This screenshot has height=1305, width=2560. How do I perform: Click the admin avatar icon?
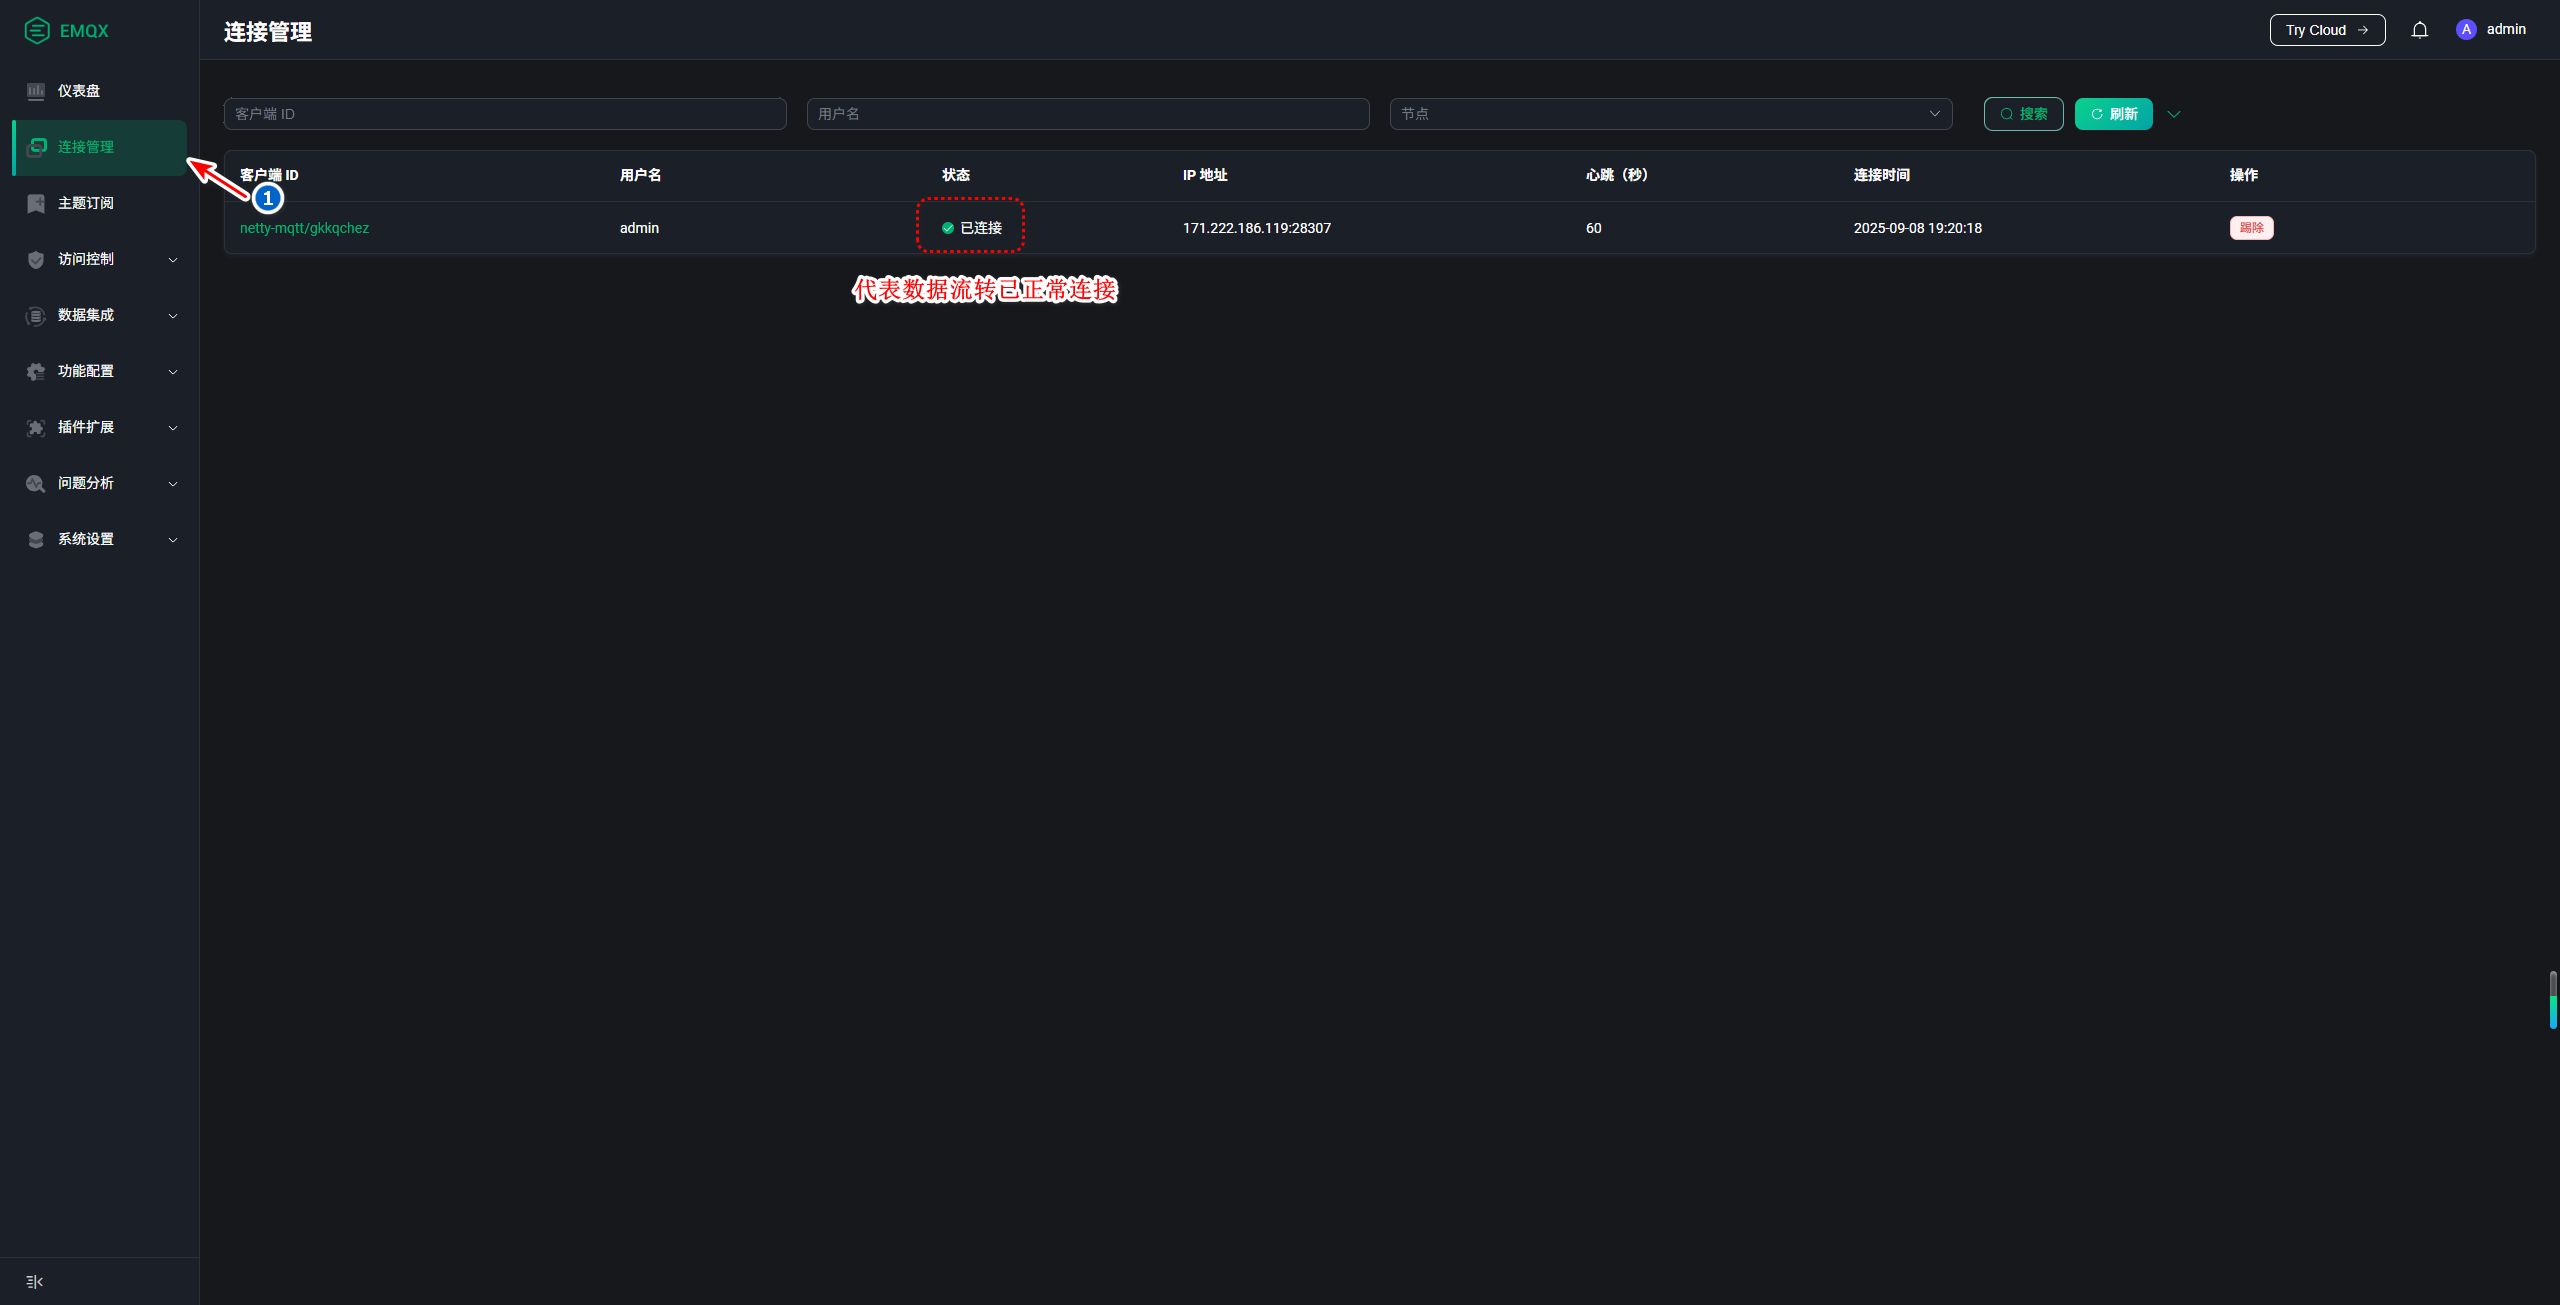pyautogui.click(x=2466, y=30)
